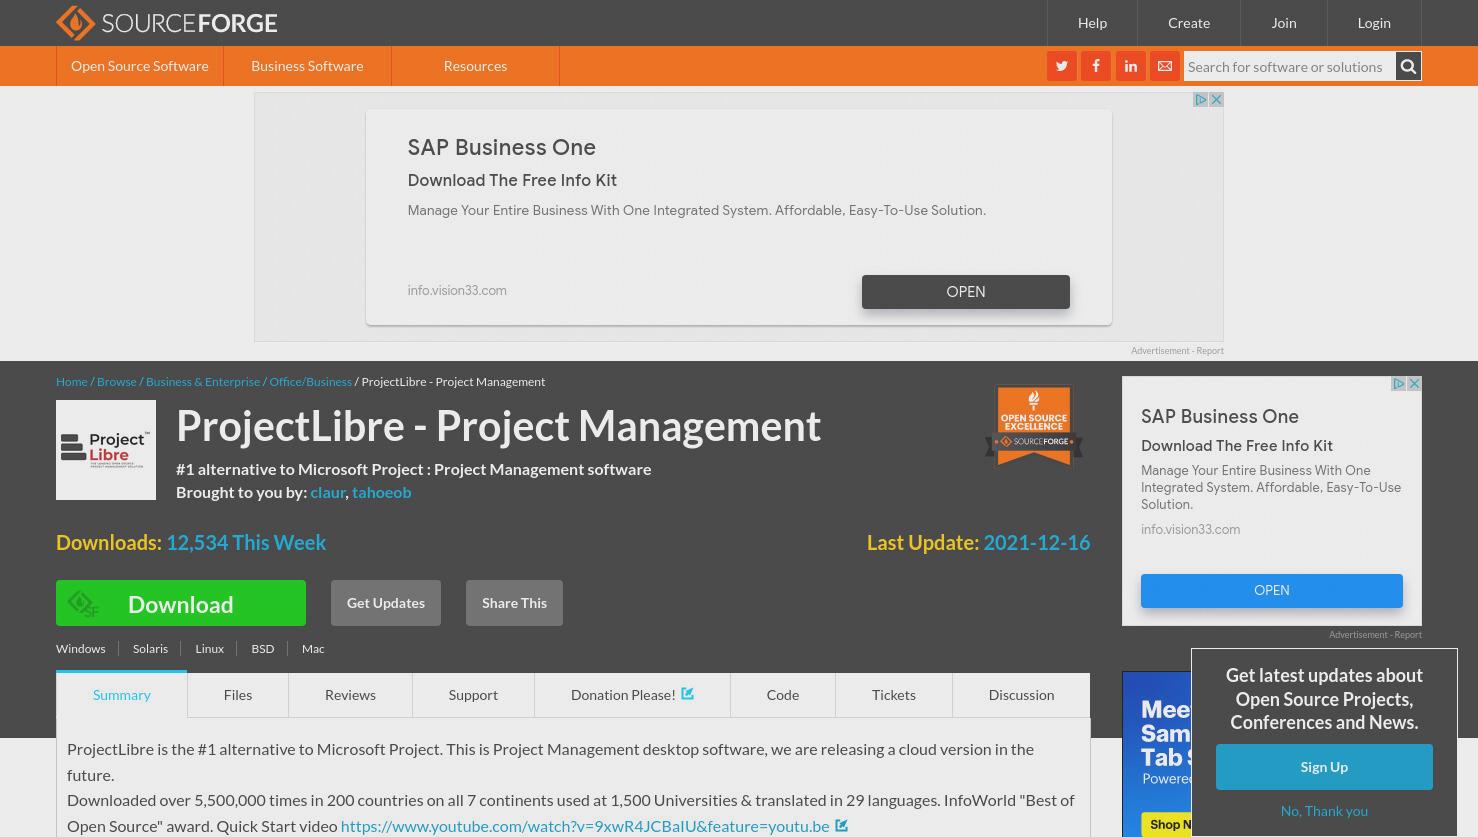Switch to Code tab

783,695
